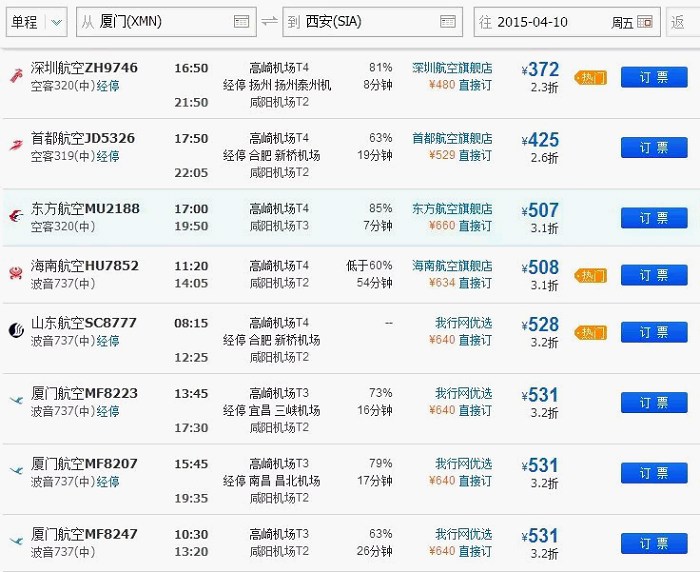Viewport: 700px width, 572px height.
Task: Book ticket for flight ZH9746
Action: pyautogui.click(x=654, y=77)
